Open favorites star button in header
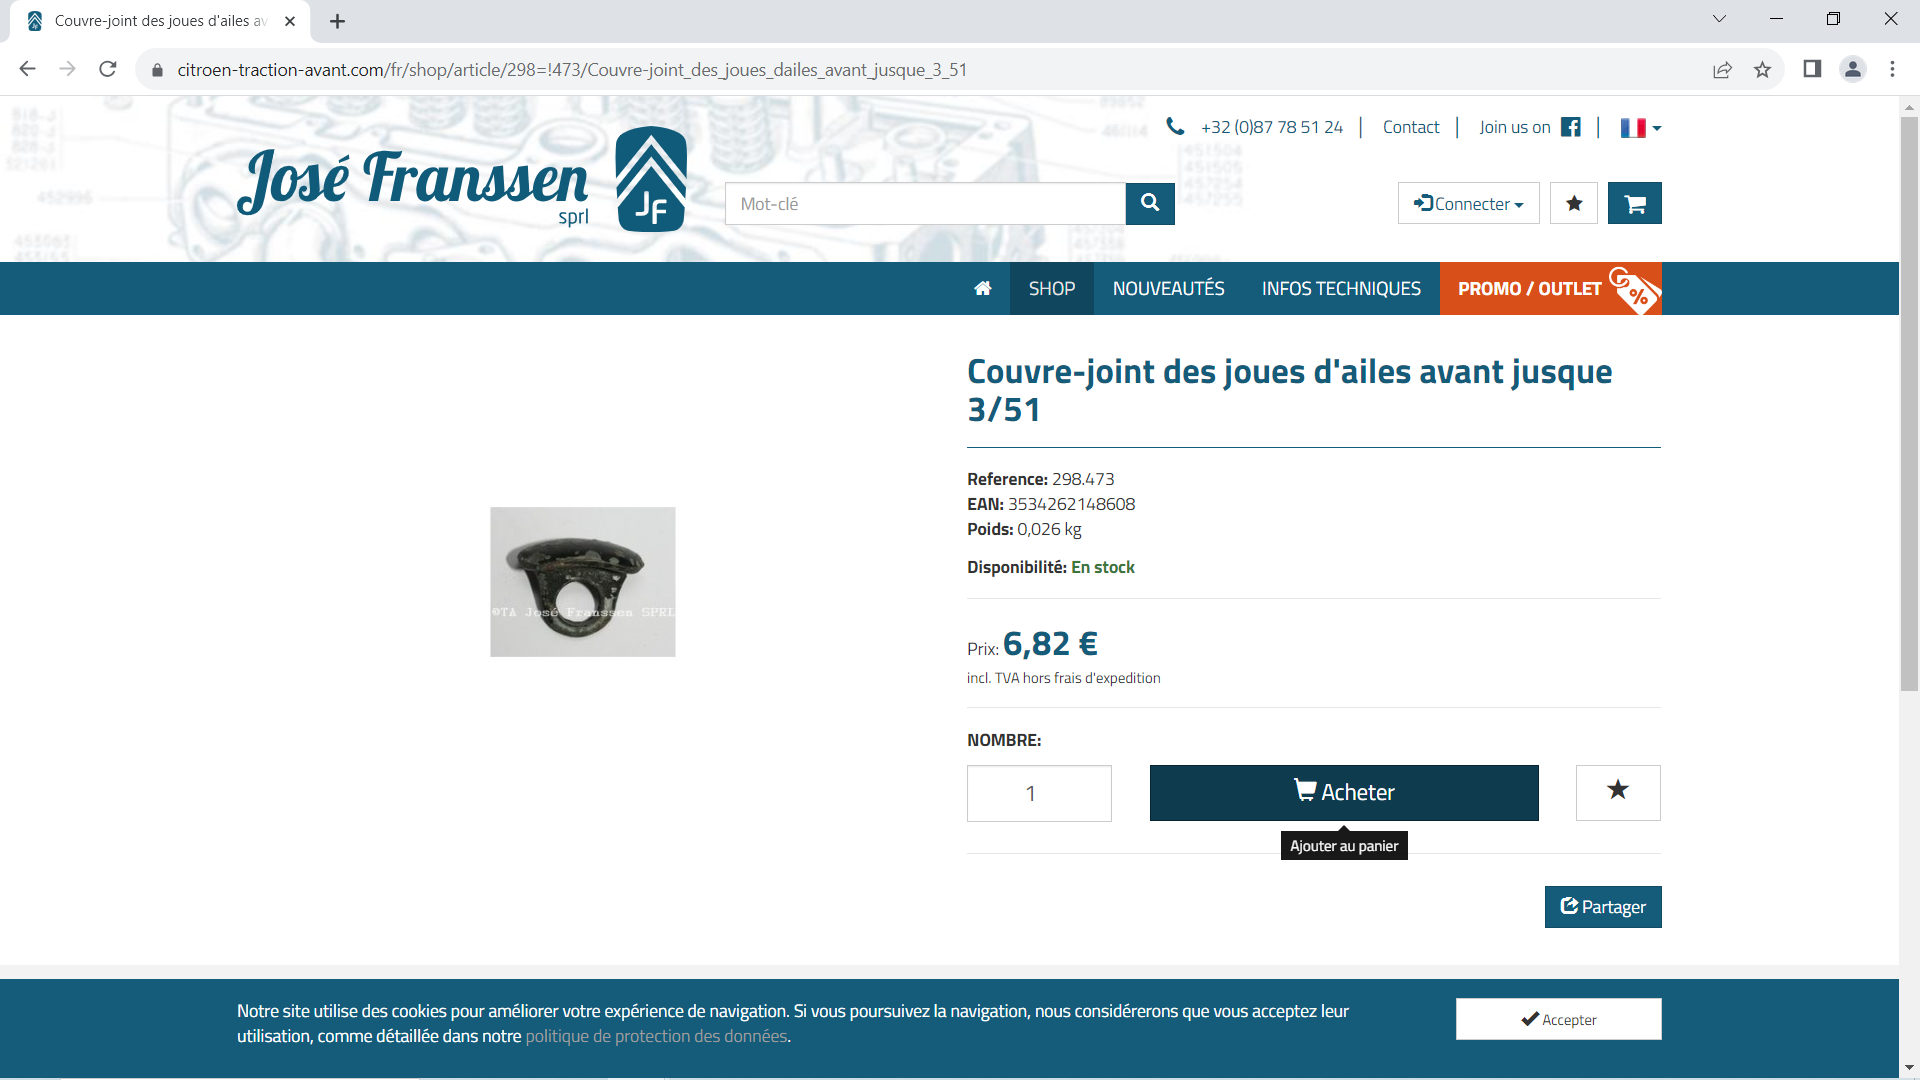The width and height of the screenshot is (1920, 1080). [1573, 203]
